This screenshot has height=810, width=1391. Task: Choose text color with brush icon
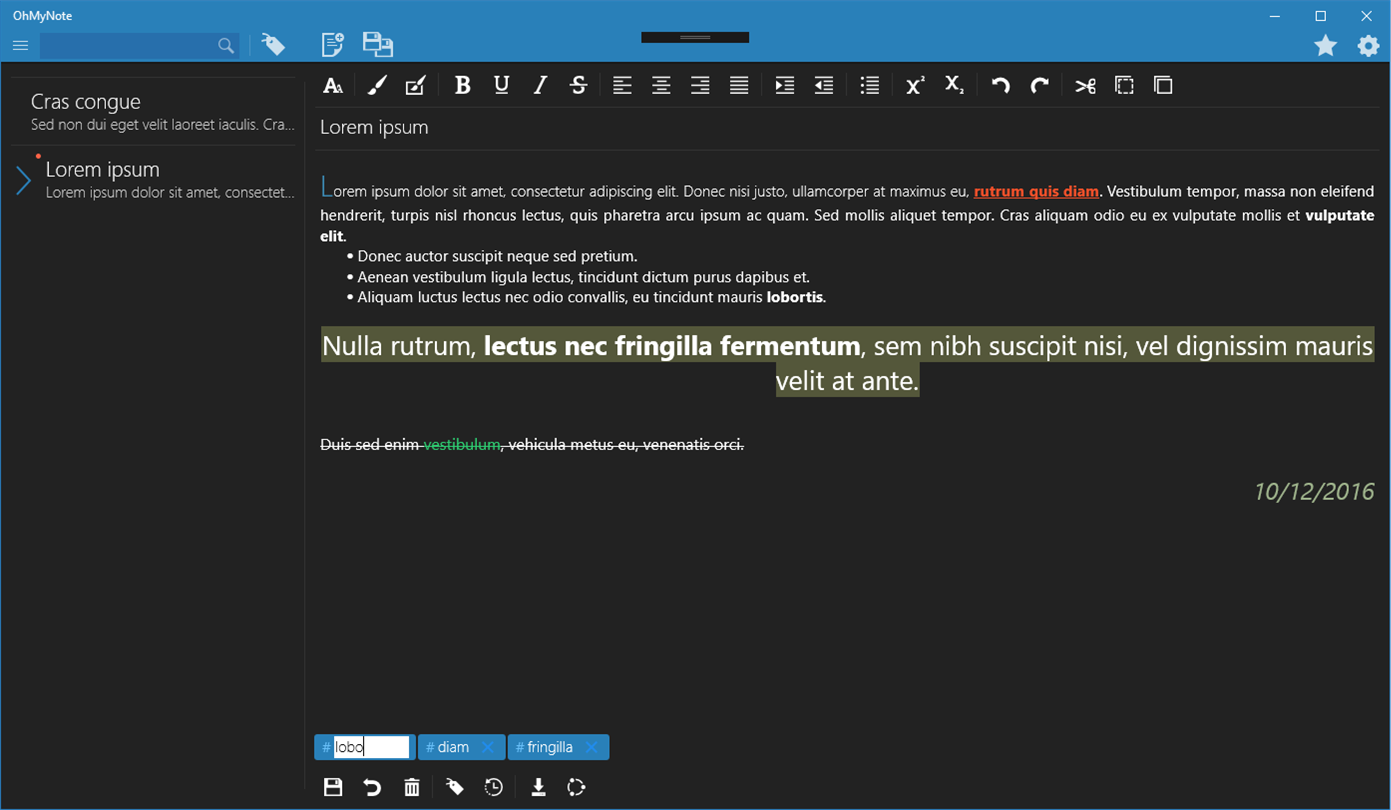pos(376,86)
